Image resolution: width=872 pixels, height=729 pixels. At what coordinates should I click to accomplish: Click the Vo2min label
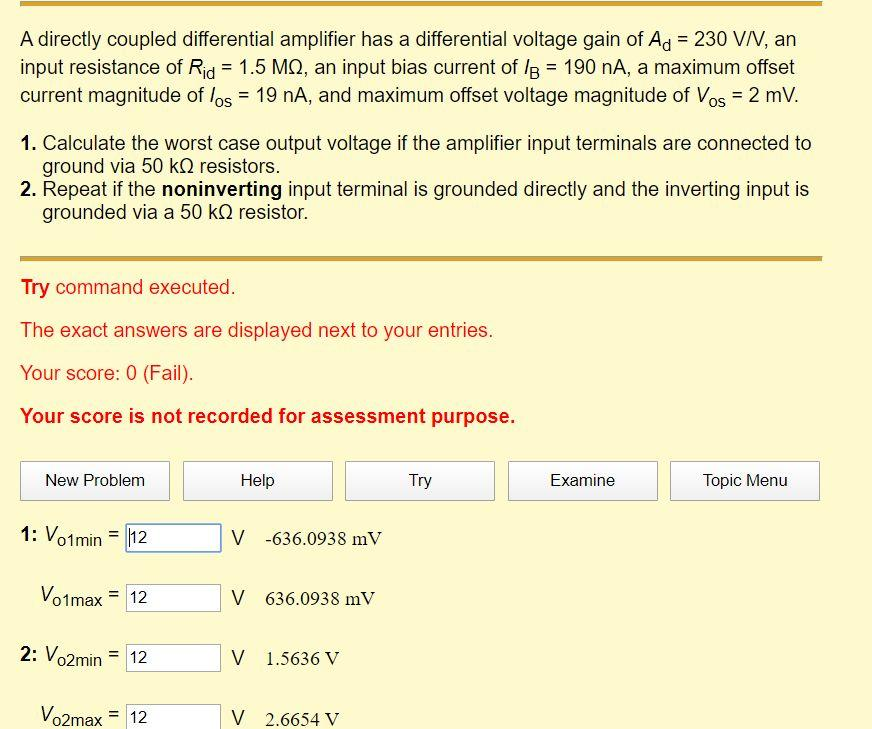(73, 657)
